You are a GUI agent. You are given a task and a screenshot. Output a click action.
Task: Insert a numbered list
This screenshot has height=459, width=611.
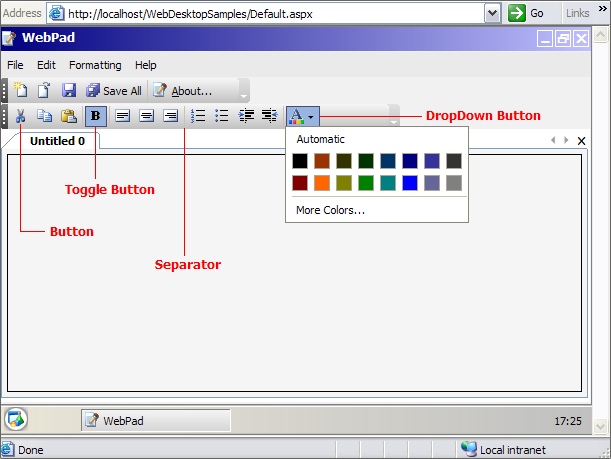pyautogui.click(x=198, y=116)
